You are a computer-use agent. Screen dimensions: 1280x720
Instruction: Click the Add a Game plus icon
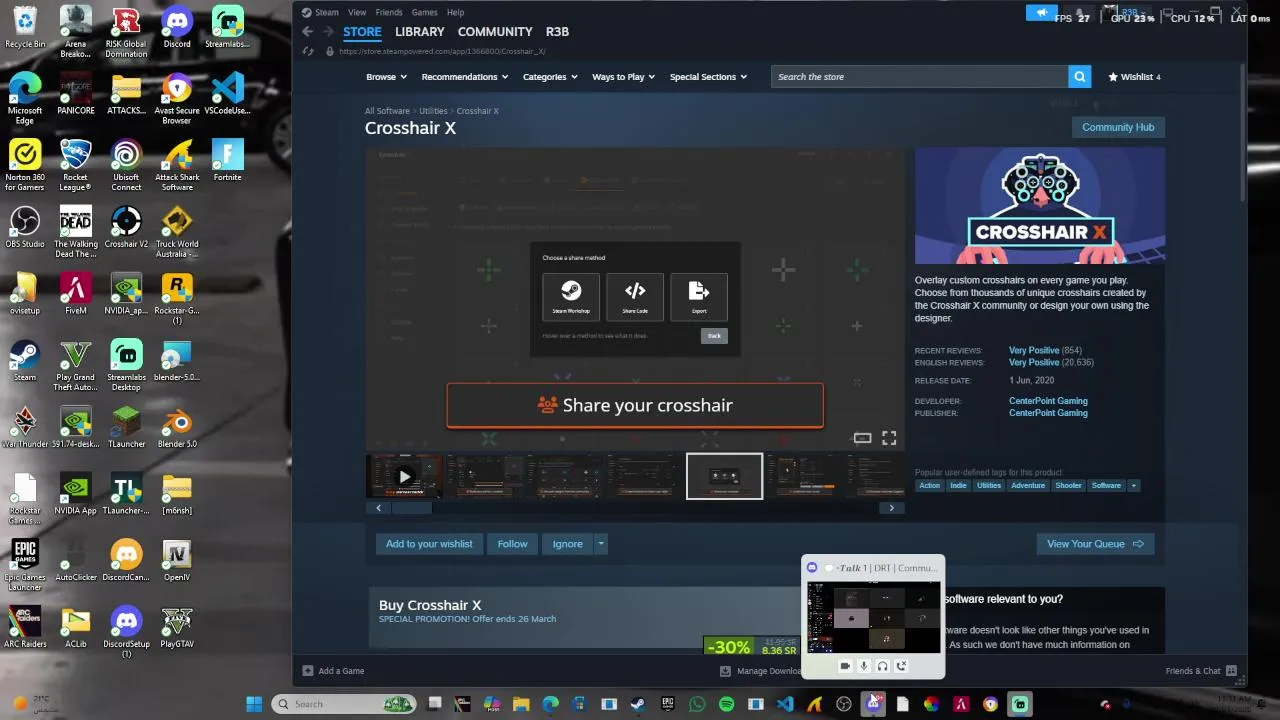point(308,671)
